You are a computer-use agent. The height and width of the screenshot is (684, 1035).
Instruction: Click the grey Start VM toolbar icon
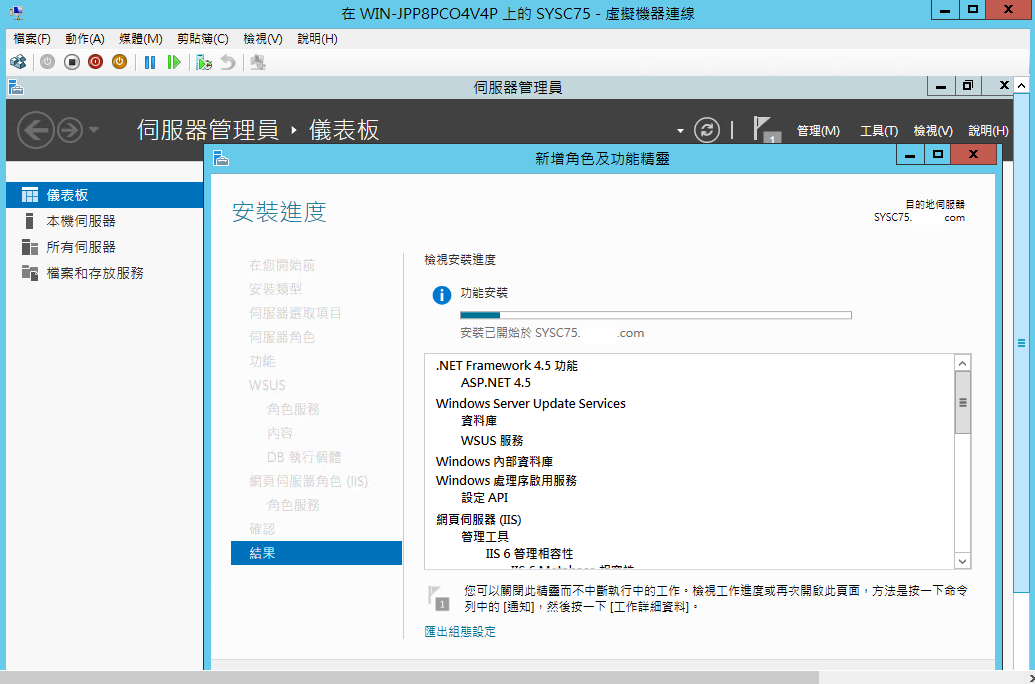(x=48, y=62)
